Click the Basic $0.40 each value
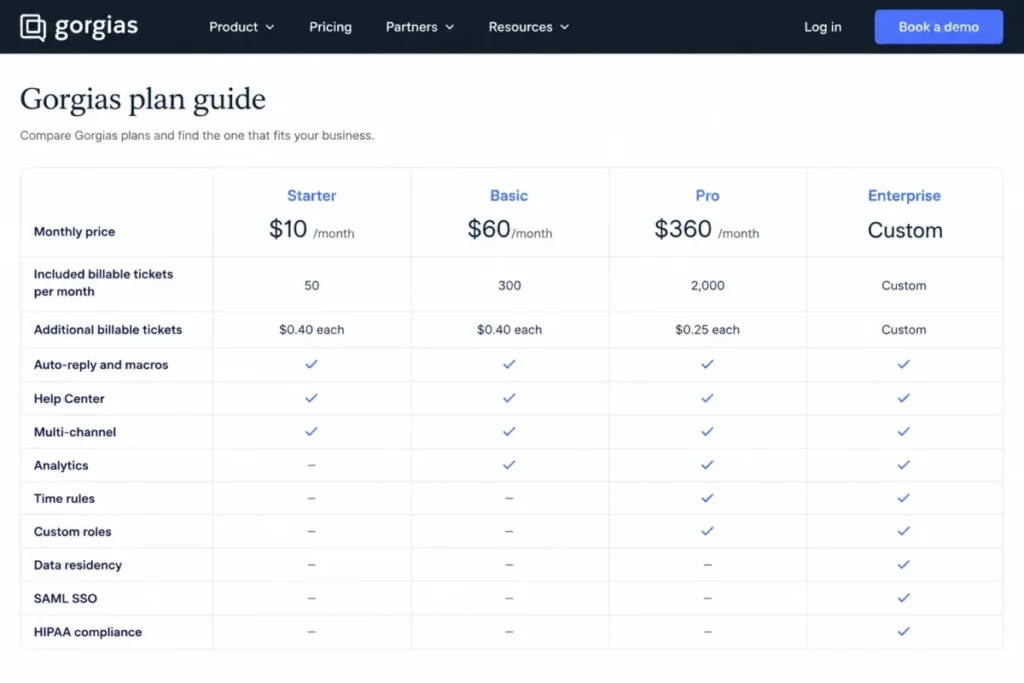The height and width of the screenshot is (683, 1024). (x=509, y=330)
